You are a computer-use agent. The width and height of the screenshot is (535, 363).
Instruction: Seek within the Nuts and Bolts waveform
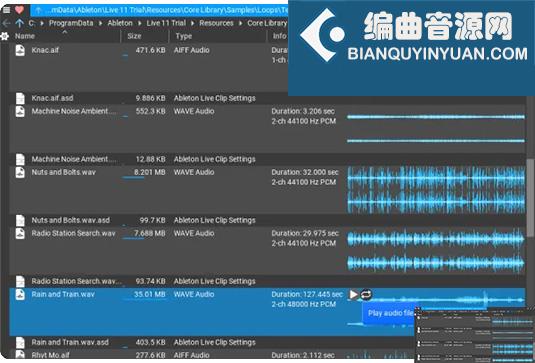point(436,190)
